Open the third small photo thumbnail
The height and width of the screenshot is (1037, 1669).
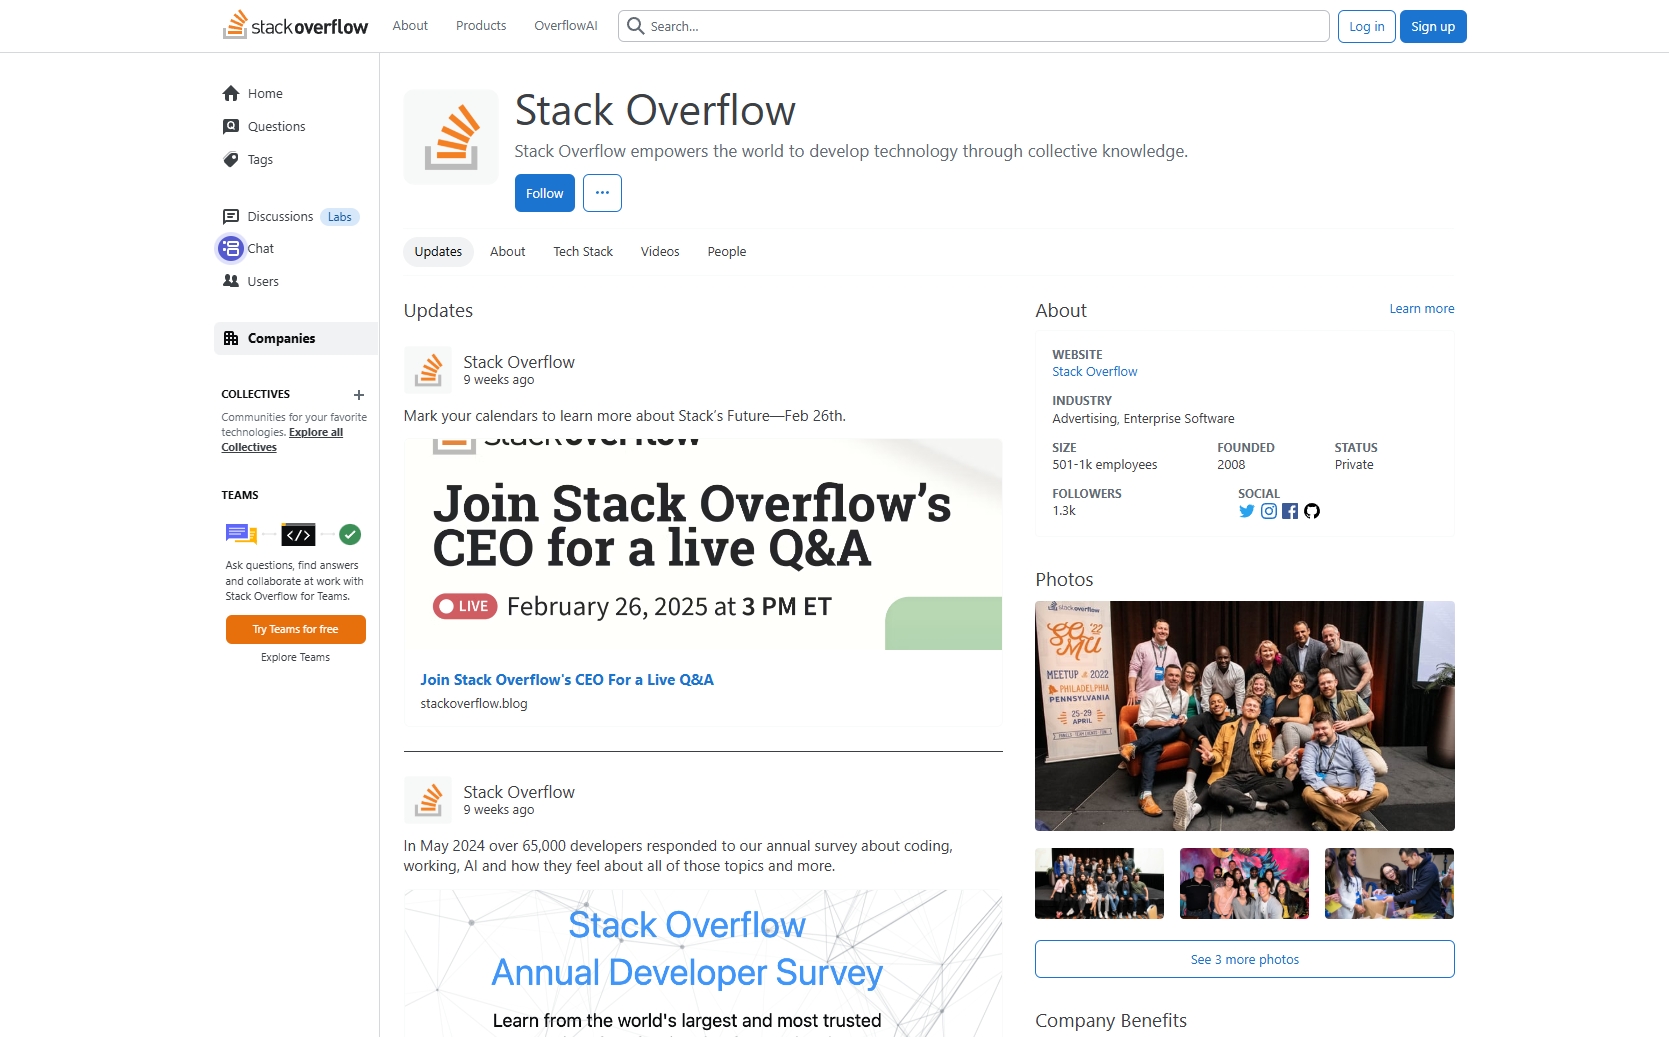click(1389, 883)
